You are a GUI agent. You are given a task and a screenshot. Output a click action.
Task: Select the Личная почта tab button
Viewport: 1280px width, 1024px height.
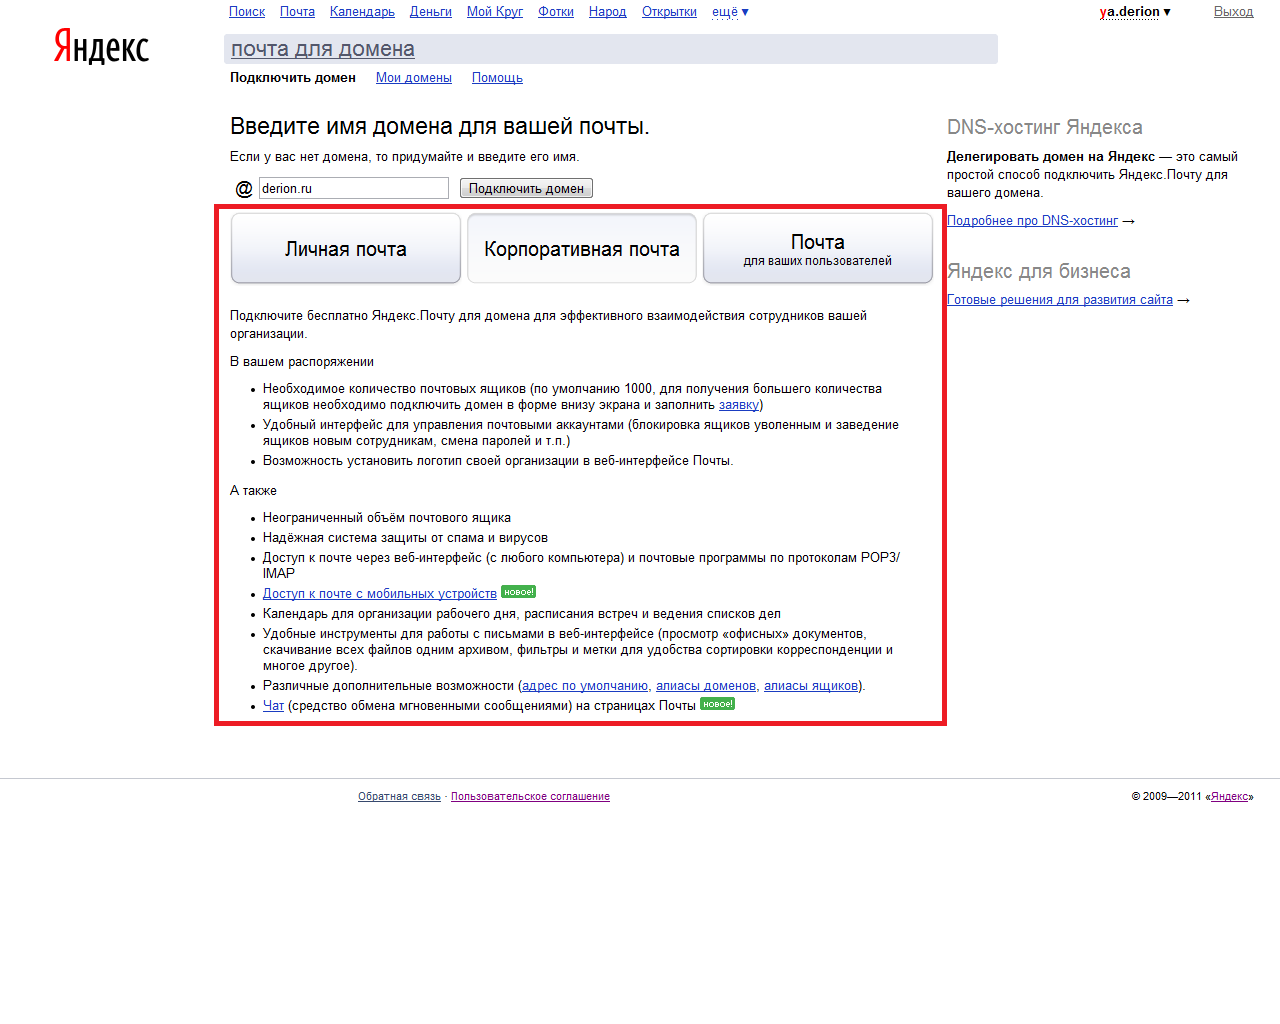coord(346,249)
